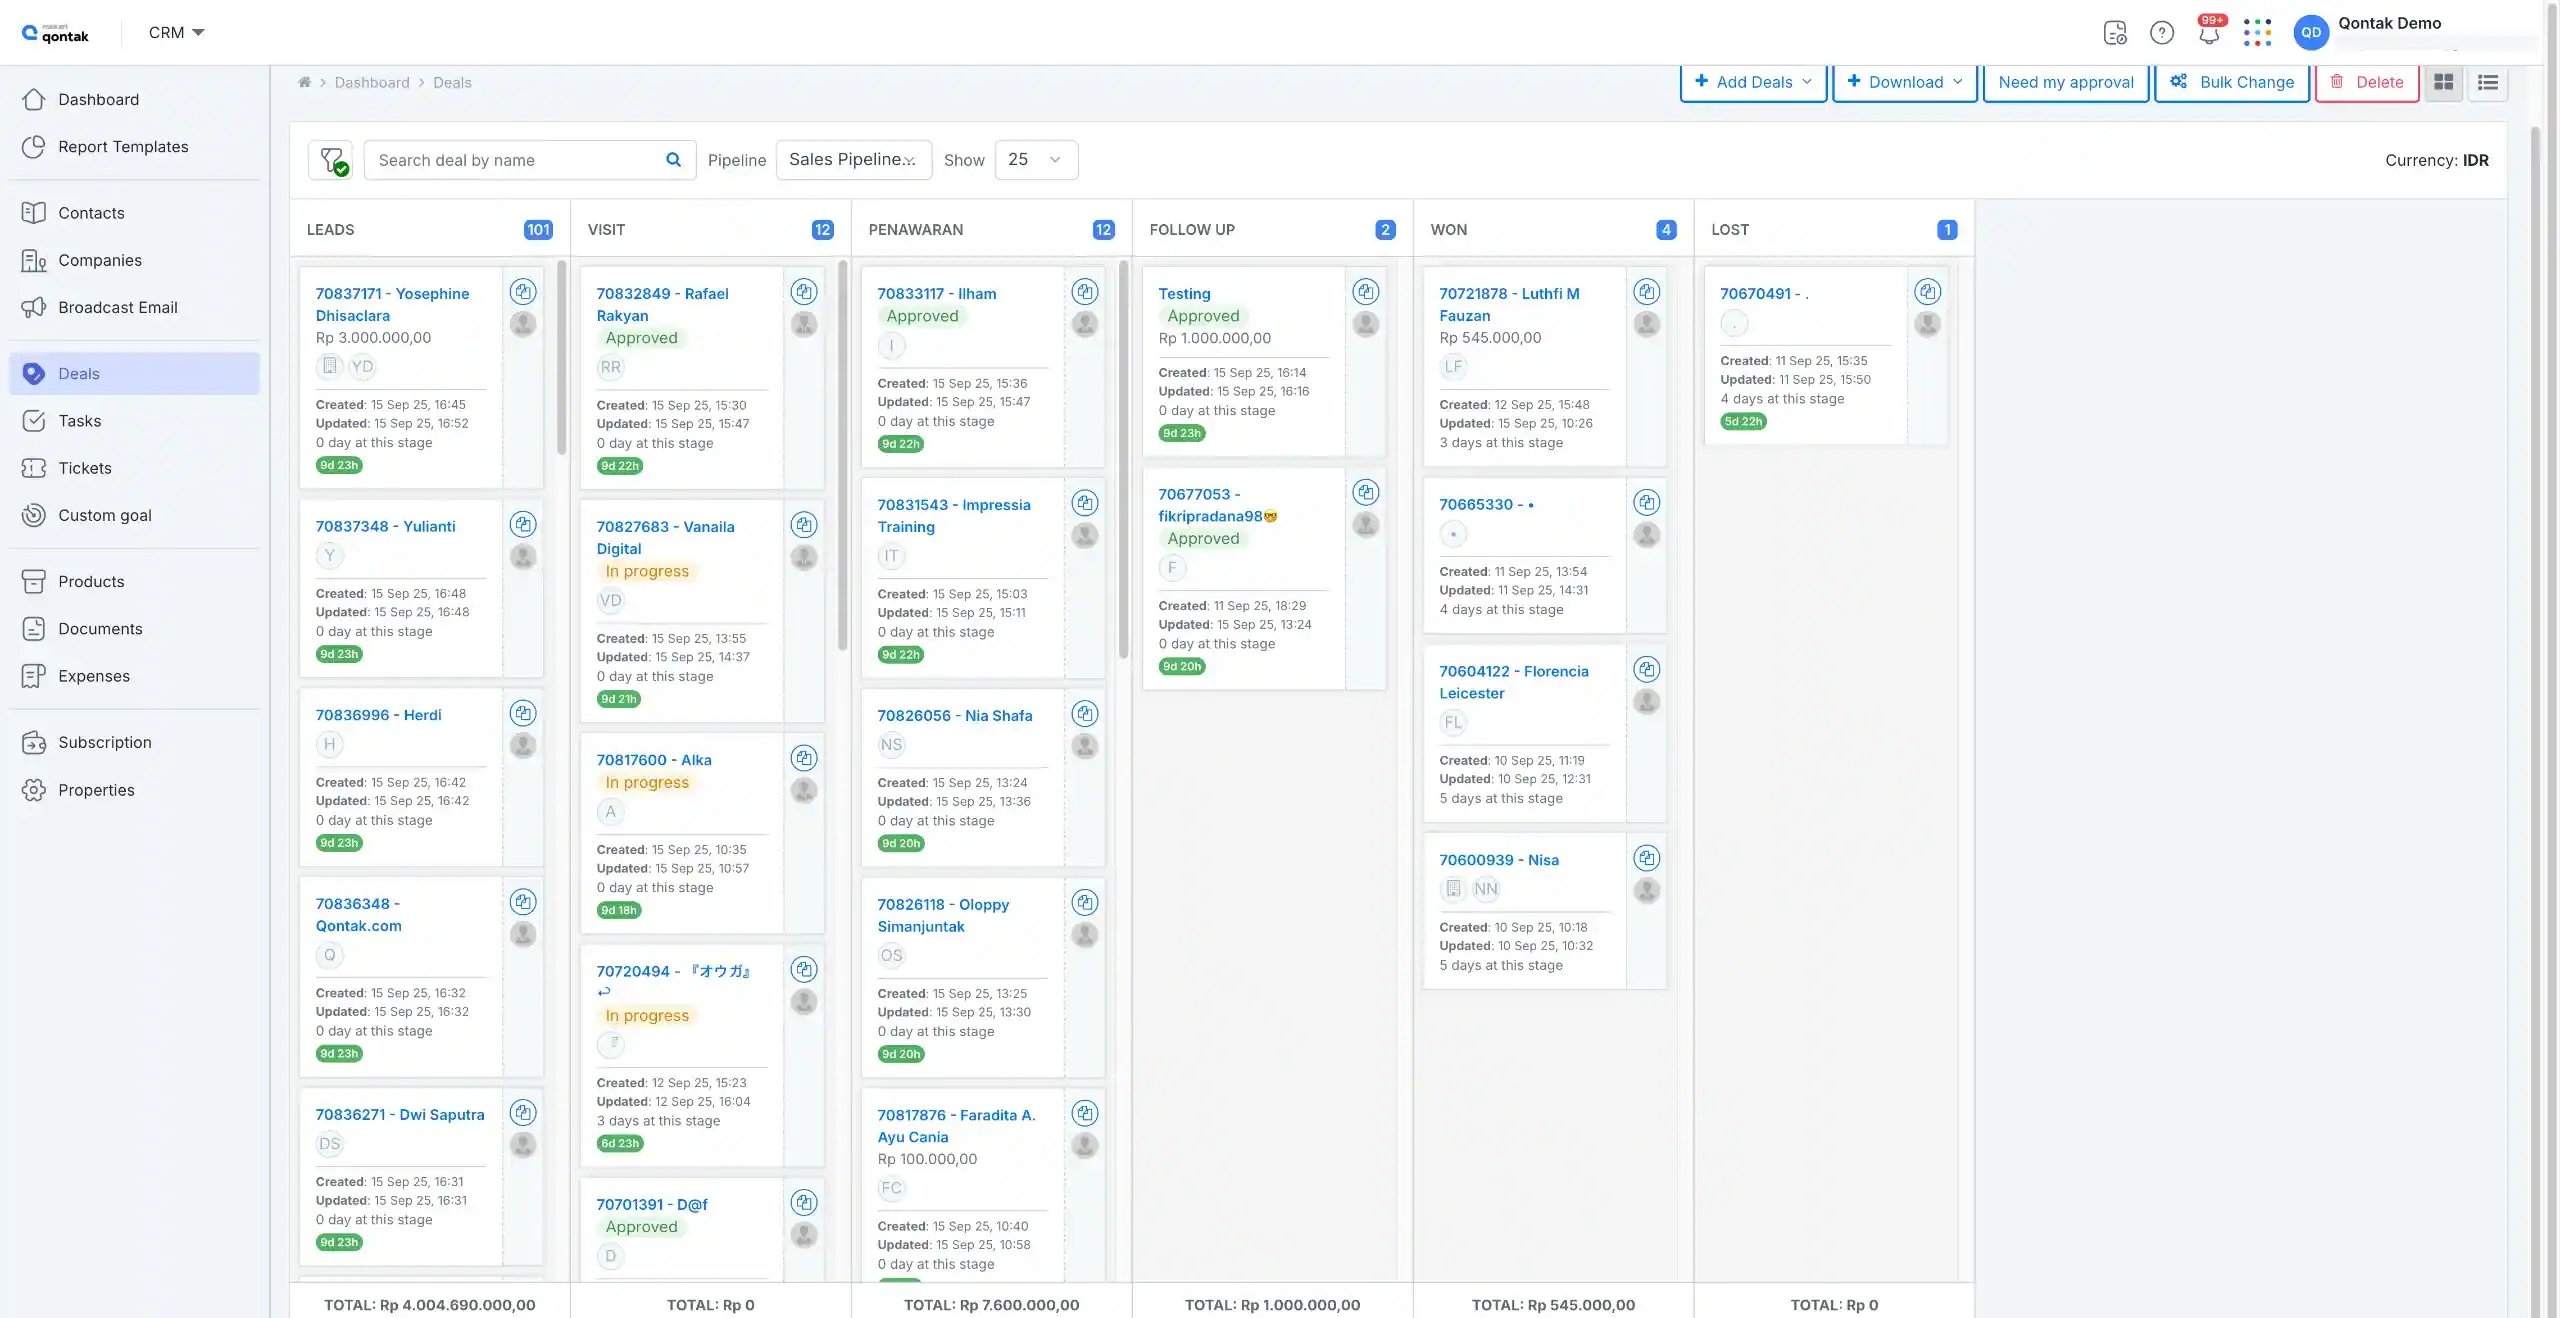The image size is (2560, 1318).
Task: Toggle the duplicate icon on the Testing deal
Action: tap(1366, 291)
